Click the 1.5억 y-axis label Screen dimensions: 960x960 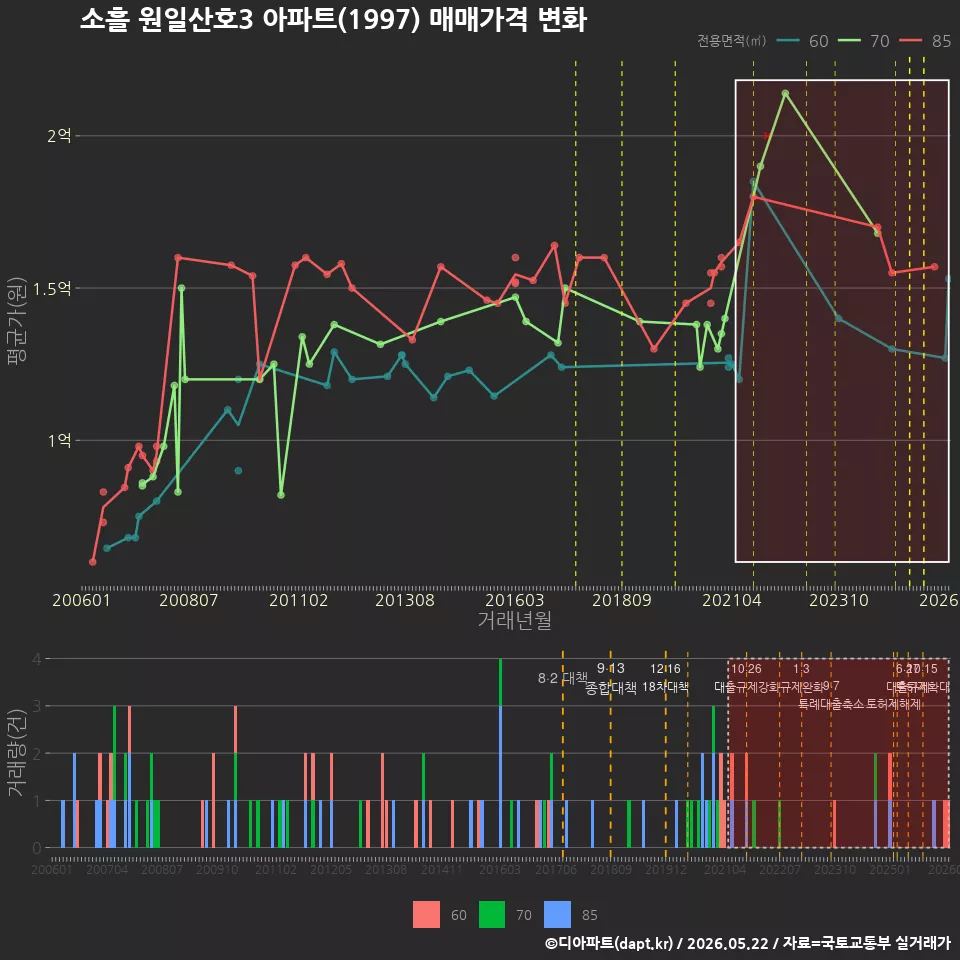click(52, 288)
